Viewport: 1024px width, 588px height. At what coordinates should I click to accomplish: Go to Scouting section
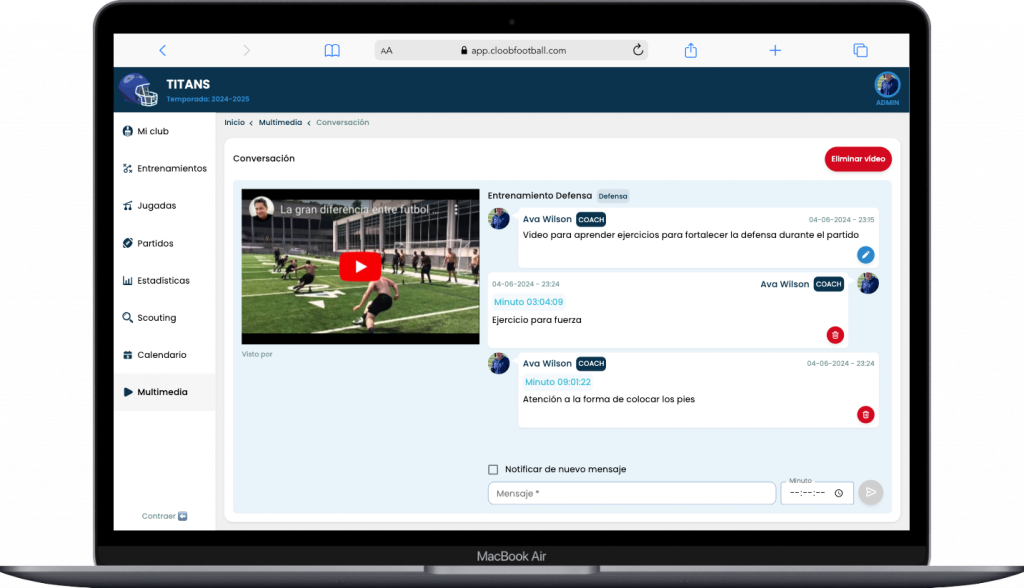[156, 318]
